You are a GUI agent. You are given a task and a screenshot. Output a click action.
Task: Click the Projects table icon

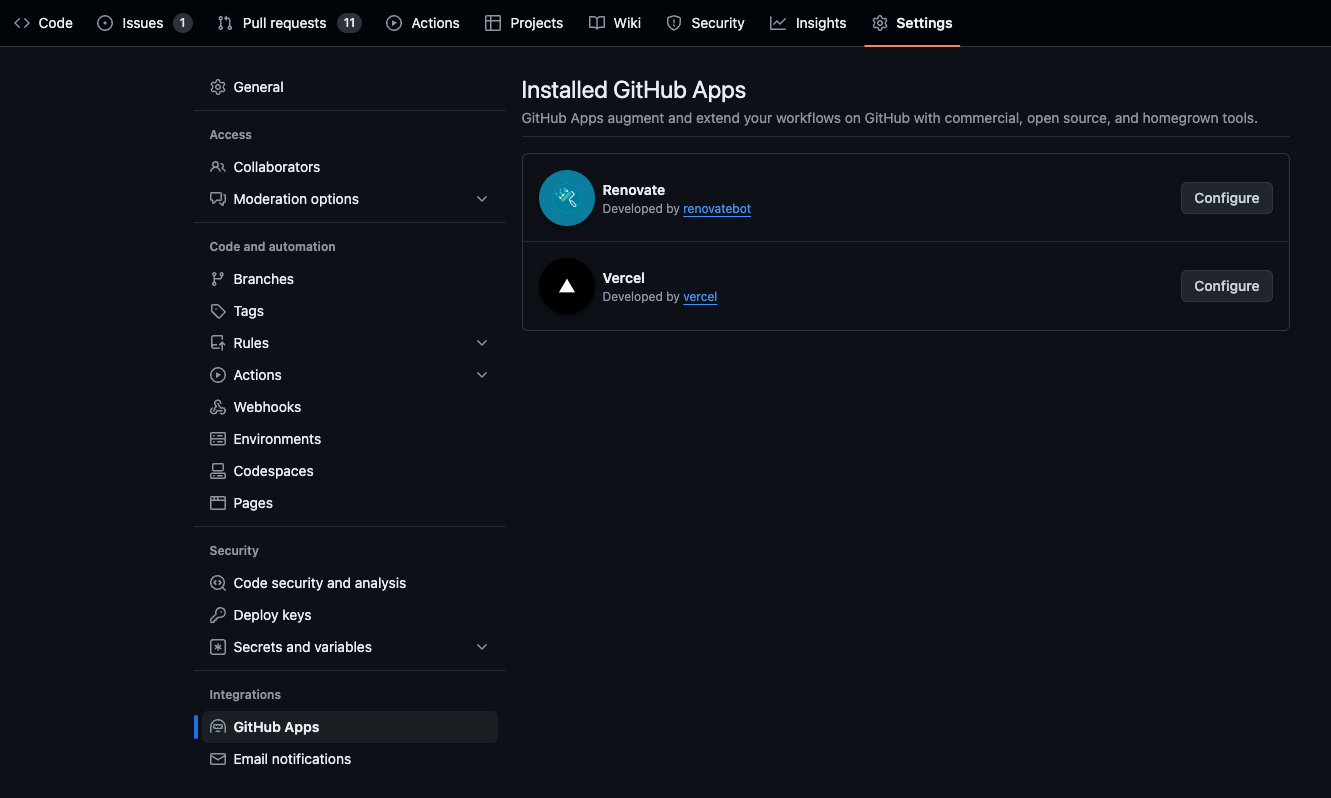[493, 23]
